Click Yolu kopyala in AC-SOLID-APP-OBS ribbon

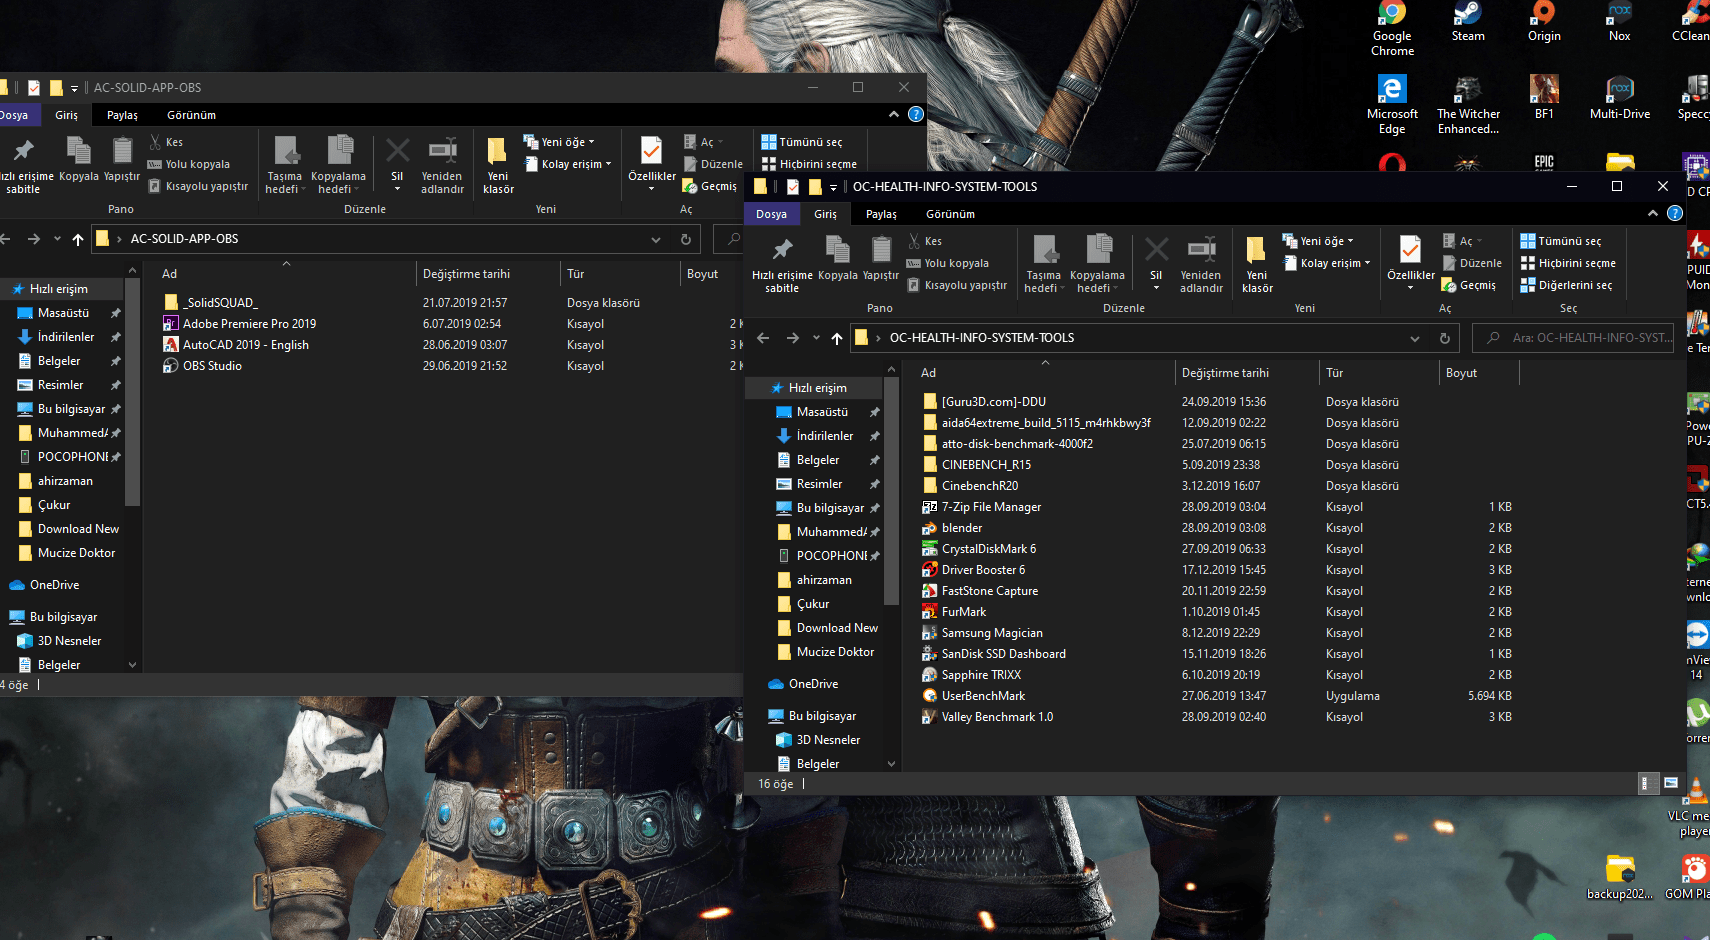pyautogui.click(x=189, y=164)
